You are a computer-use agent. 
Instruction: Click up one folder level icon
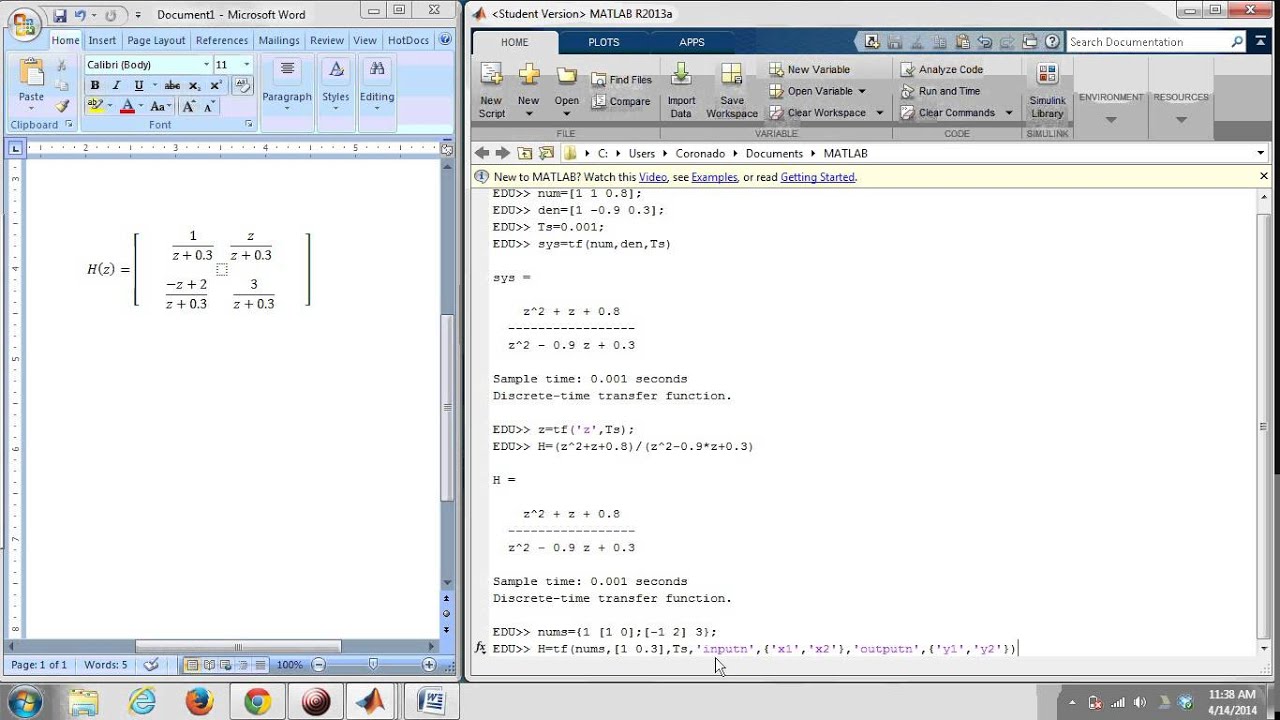(525, 153)
